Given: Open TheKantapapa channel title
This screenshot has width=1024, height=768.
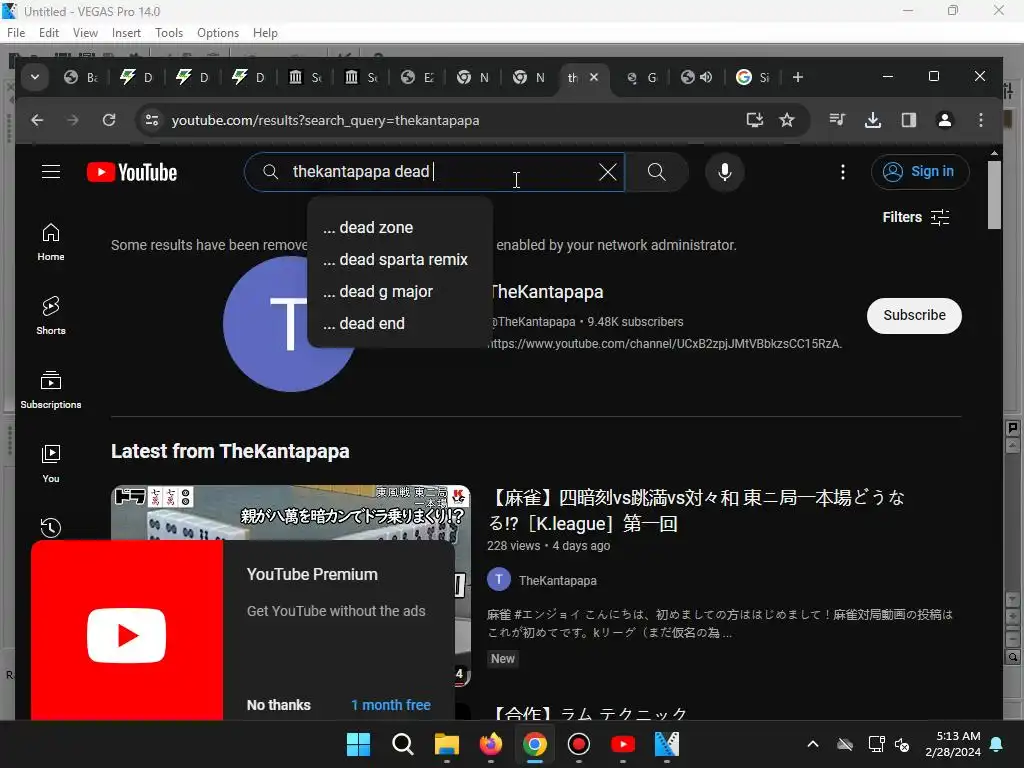Looking at the screenshot, I should [x=547, y=292].
